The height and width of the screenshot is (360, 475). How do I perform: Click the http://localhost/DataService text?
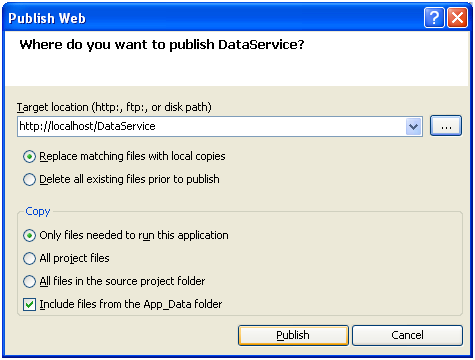click(87, 126)
